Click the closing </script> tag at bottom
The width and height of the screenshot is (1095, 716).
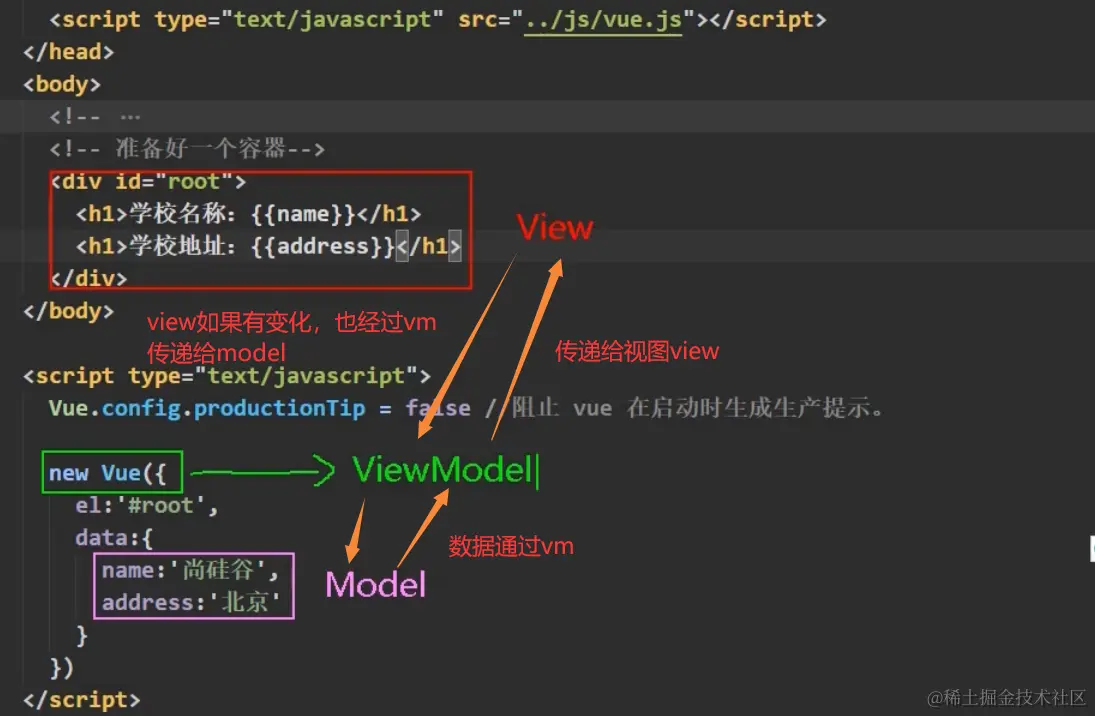pos(80,699)
